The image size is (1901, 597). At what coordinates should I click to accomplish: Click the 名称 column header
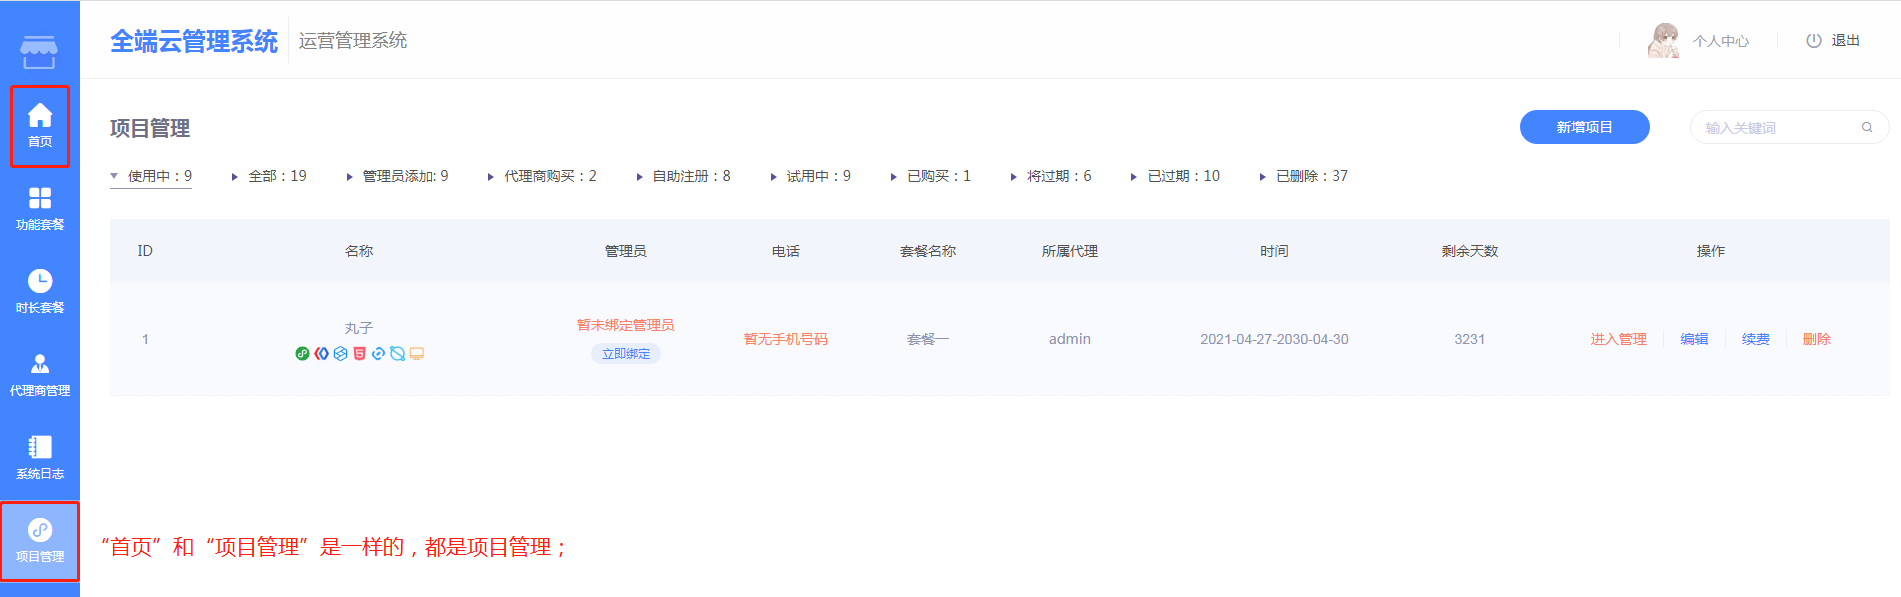pos(359,251)
